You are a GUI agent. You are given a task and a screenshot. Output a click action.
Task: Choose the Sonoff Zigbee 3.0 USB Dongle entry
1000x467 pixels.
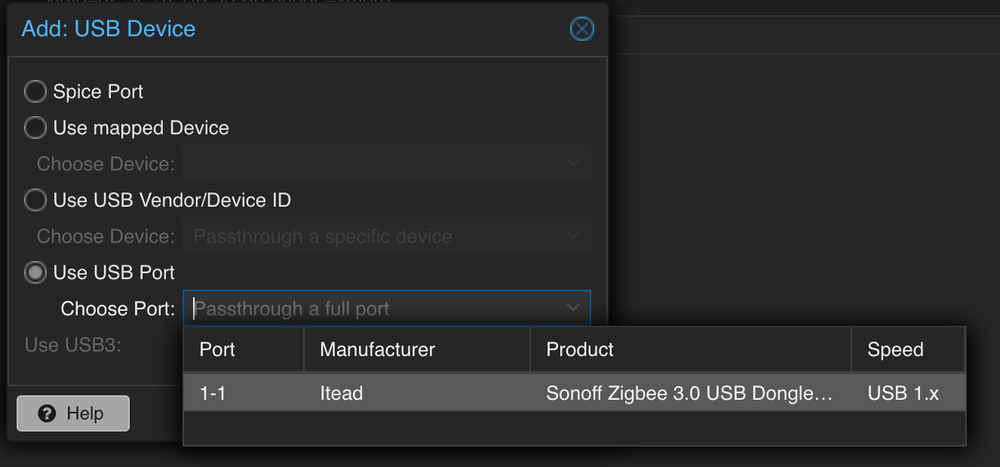tap(691, 393)
